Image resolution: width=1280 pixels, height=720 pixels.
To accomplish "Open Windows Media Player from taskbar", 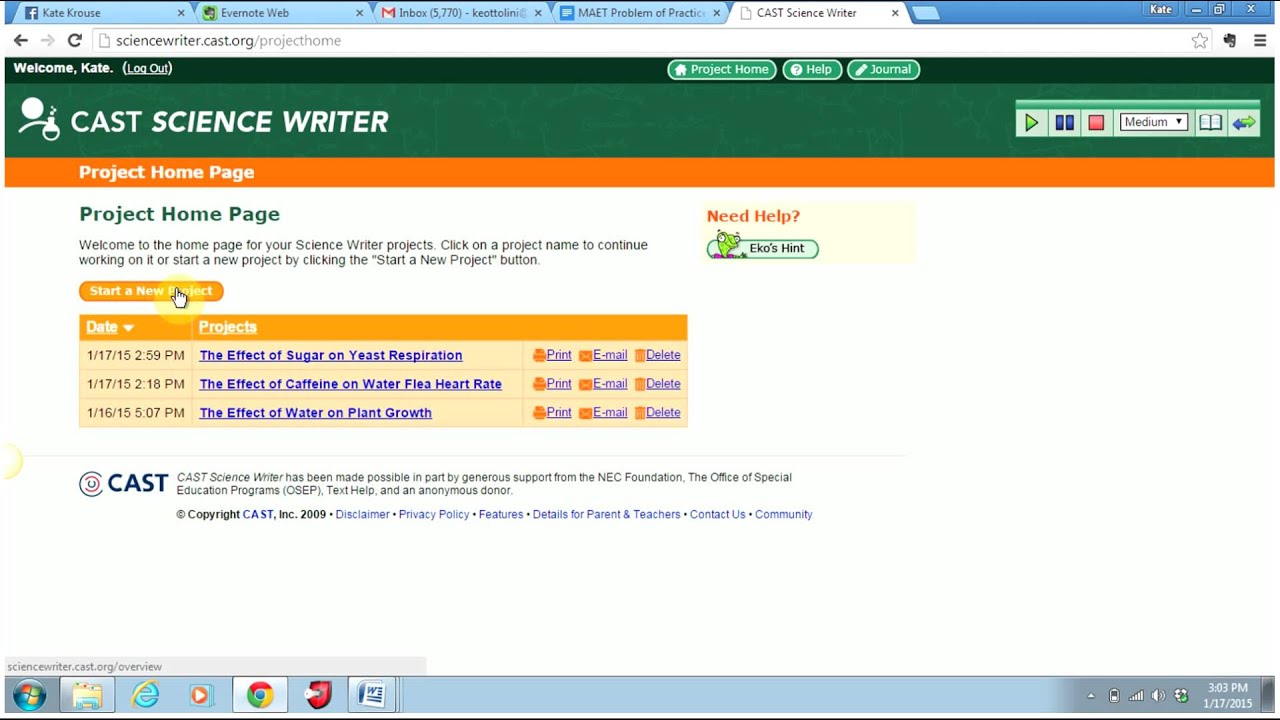I will point(201,695).
